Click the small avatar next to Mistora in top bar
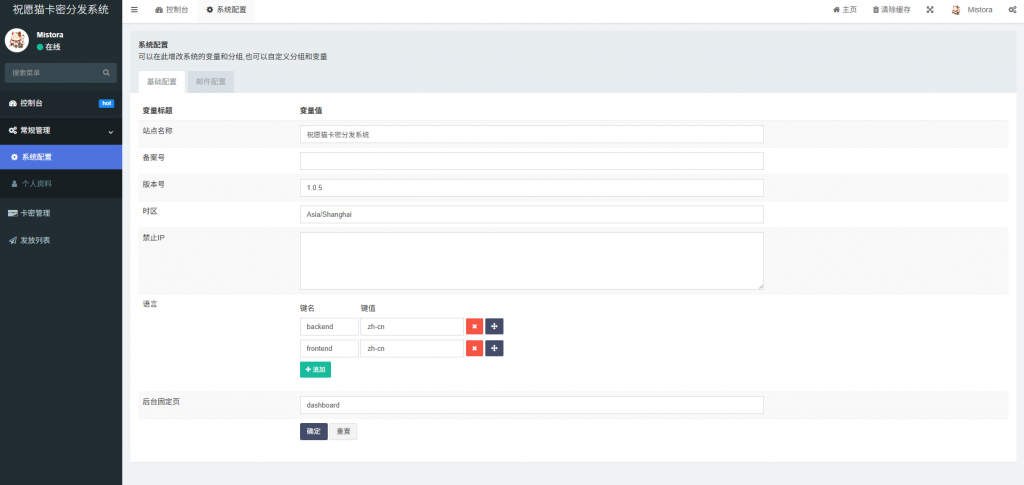Viewport: 1024px width, 485px height. [x=956, y=10]
